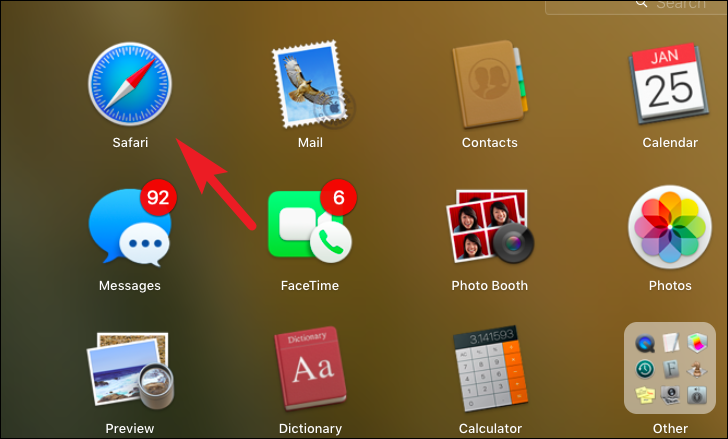Open the Photos flower icon

[670, 227]
